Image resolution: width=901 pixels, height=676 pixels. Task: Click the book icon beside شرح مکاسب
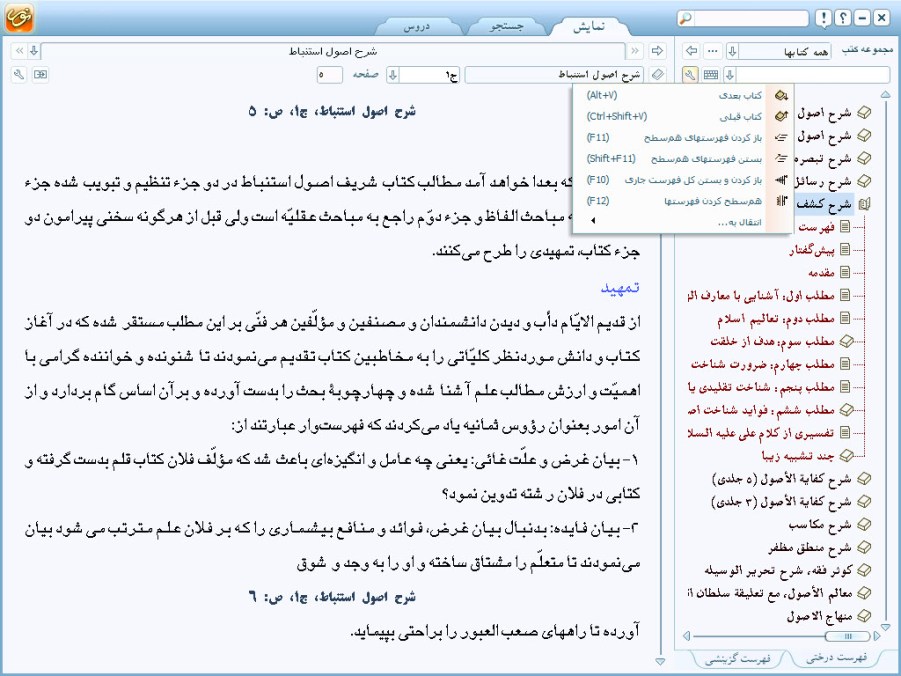click(x=864, y=524)
